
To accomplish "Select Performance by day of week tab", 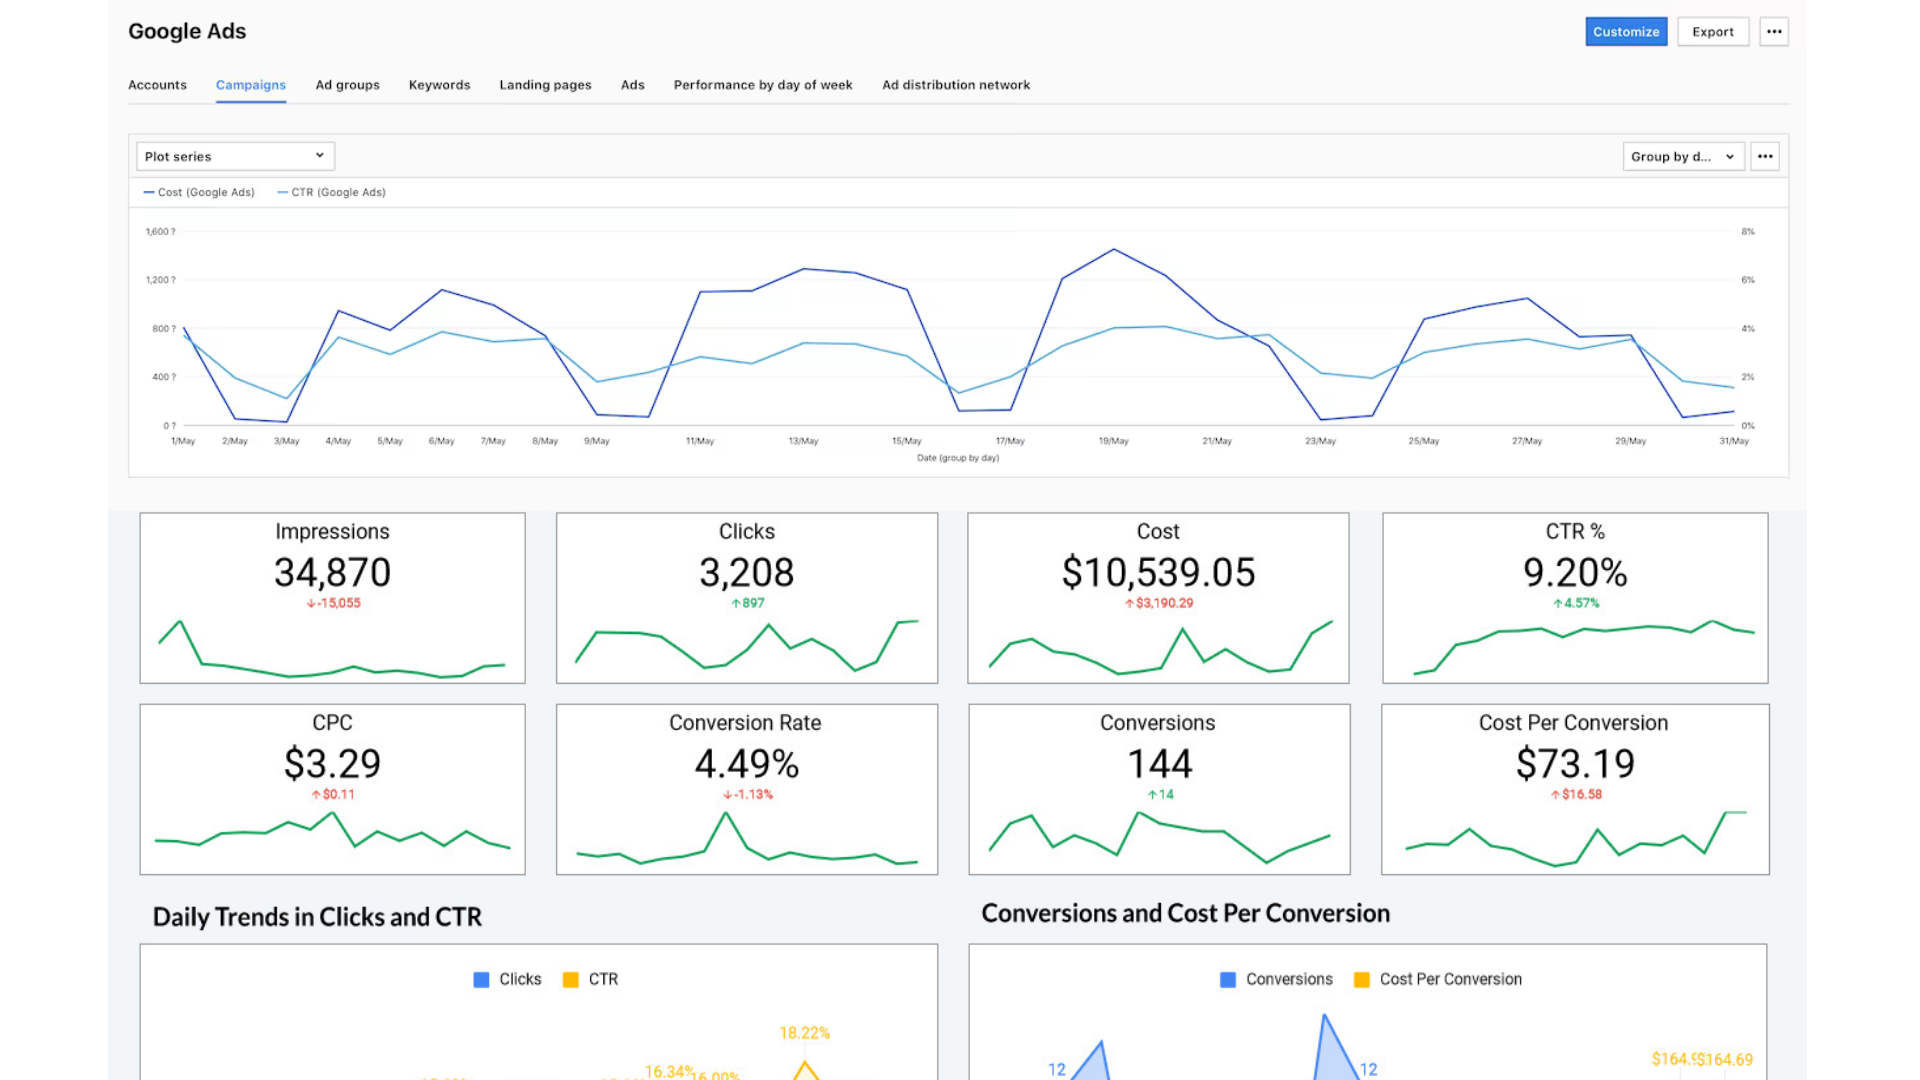I will point(763,85).
